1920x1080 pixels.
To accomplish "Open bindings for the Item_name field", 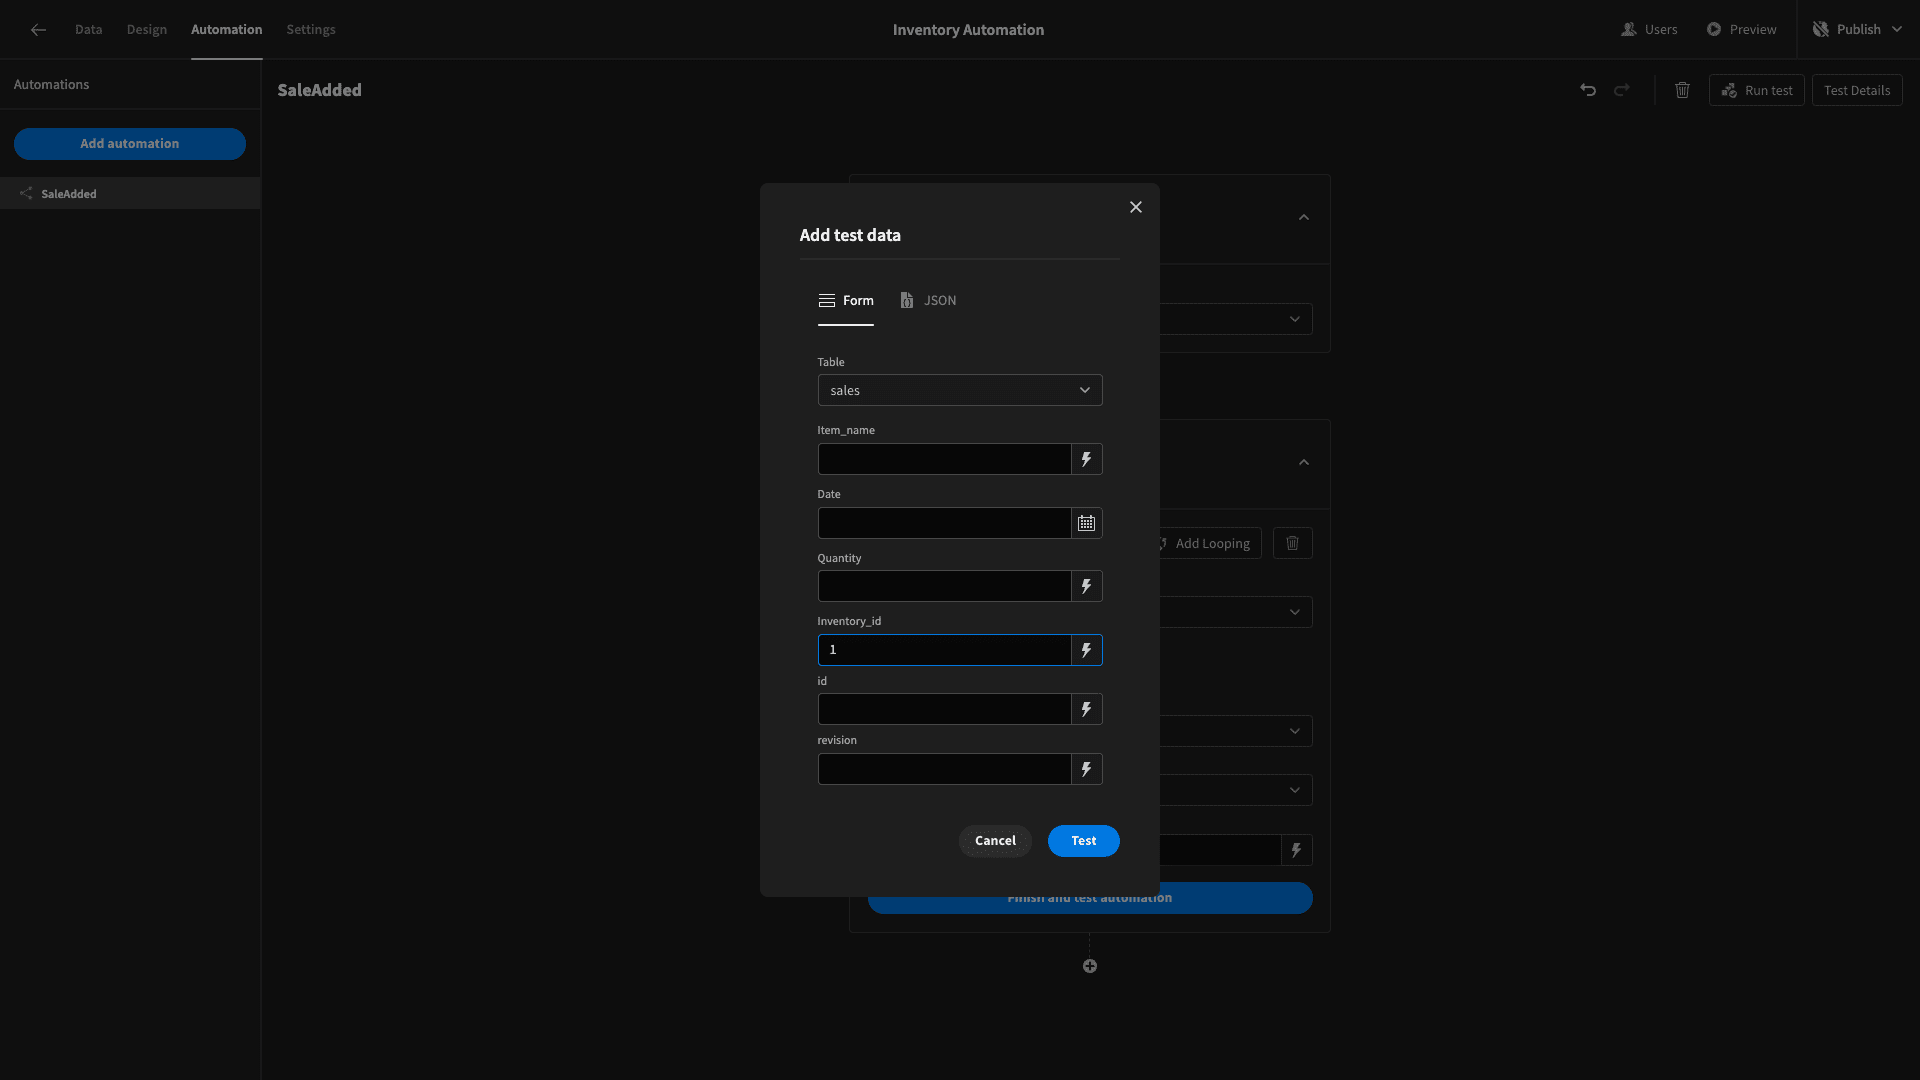I will tap(1087, 459).
